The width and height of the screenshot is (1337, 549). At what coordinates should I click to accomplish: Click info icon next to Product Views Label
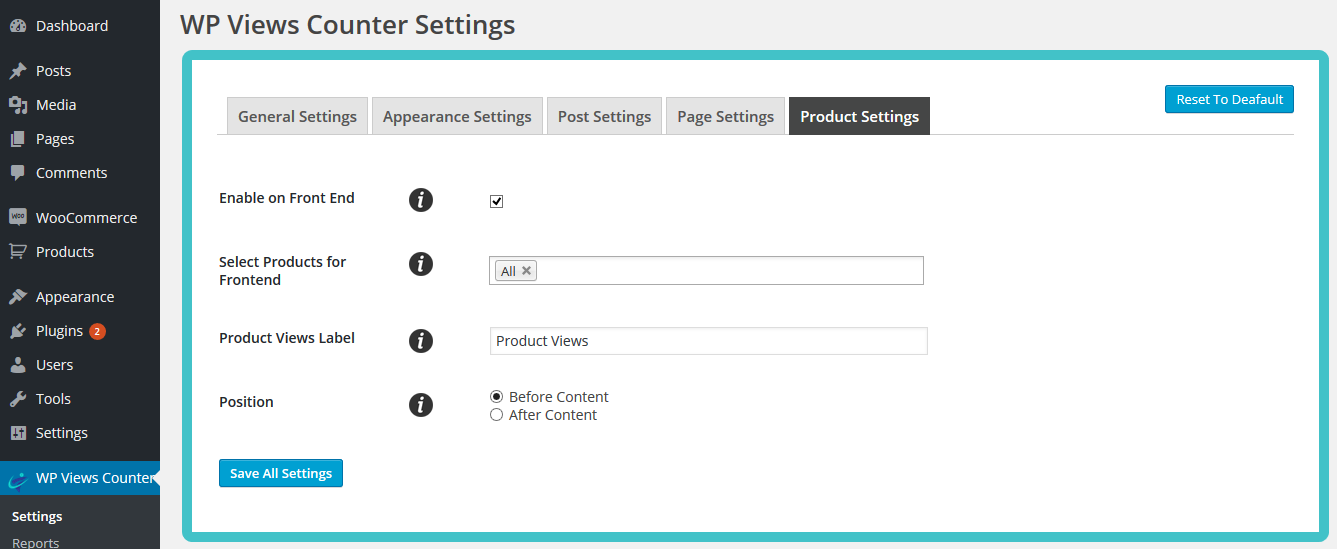(x=421, y=341)
